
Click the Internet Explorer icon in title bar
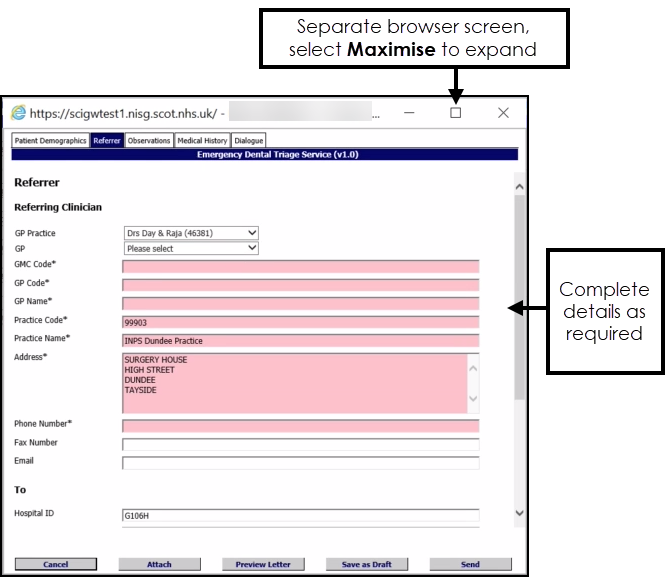tap(18, 113)
